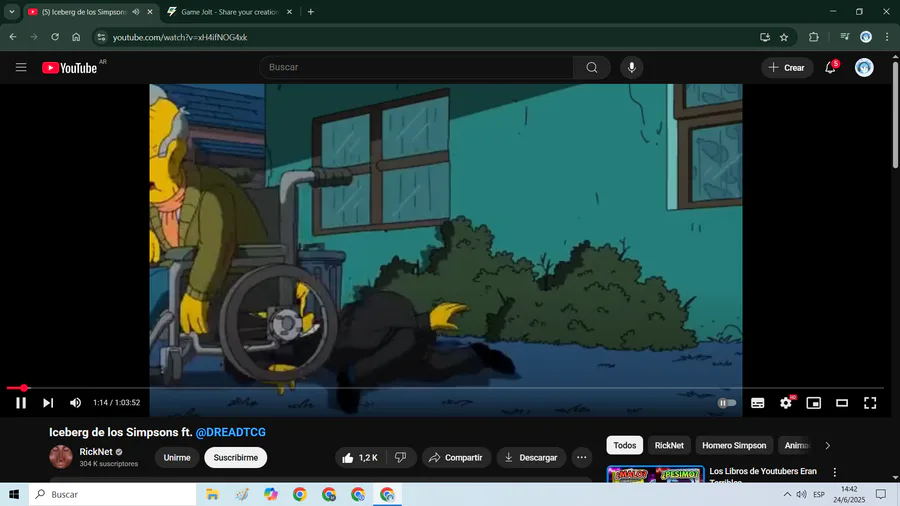
Task: Close the Iceberg de los Simpsons tab
Action: click(150, 11)
